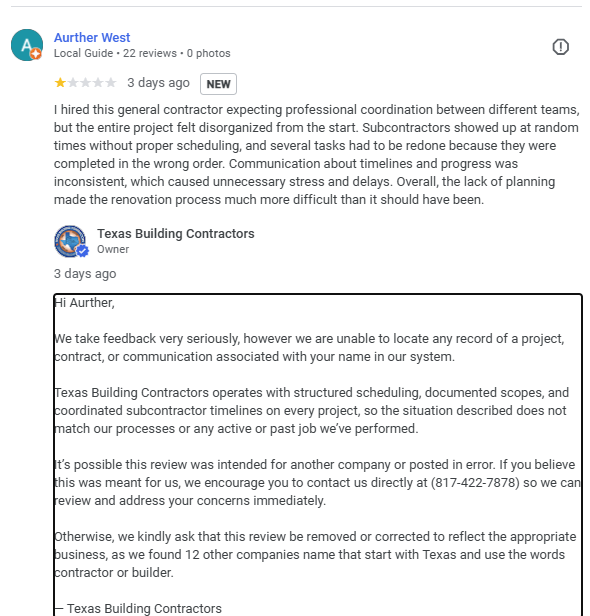Viewport: 590px width, 616px height.
Task: Click the "Hi Aurther," greeting in reply
Action: 84,302
